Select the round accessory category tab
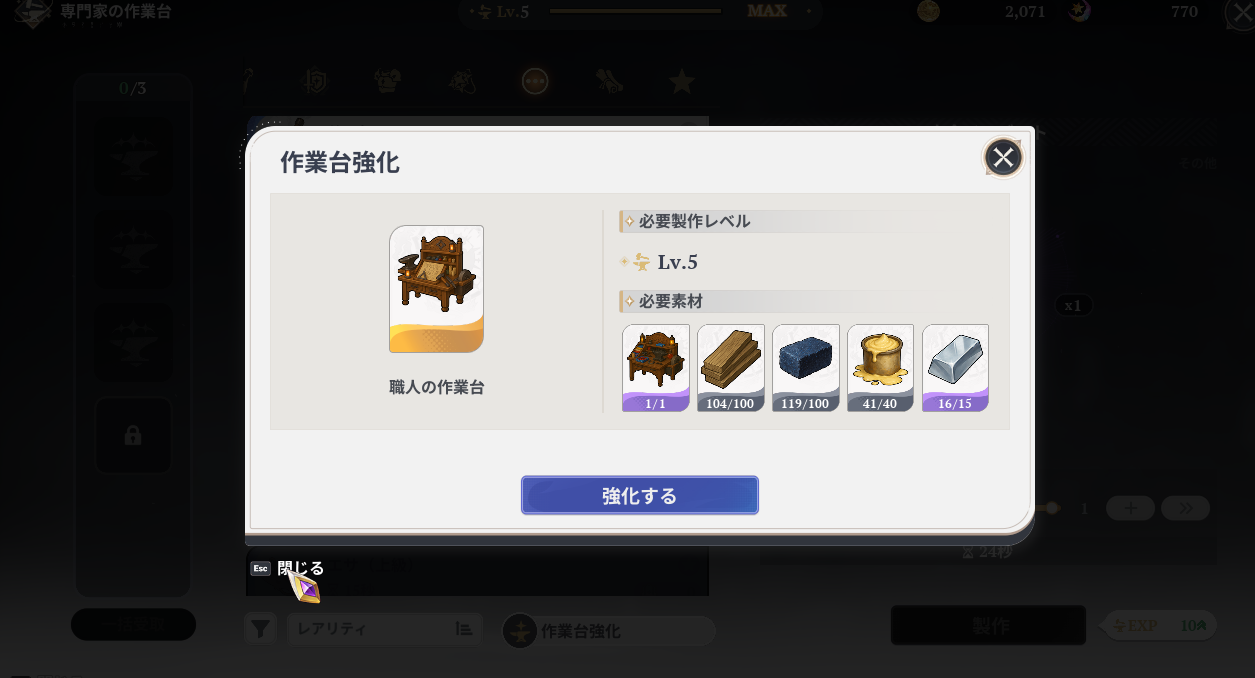 pos(535,81)
